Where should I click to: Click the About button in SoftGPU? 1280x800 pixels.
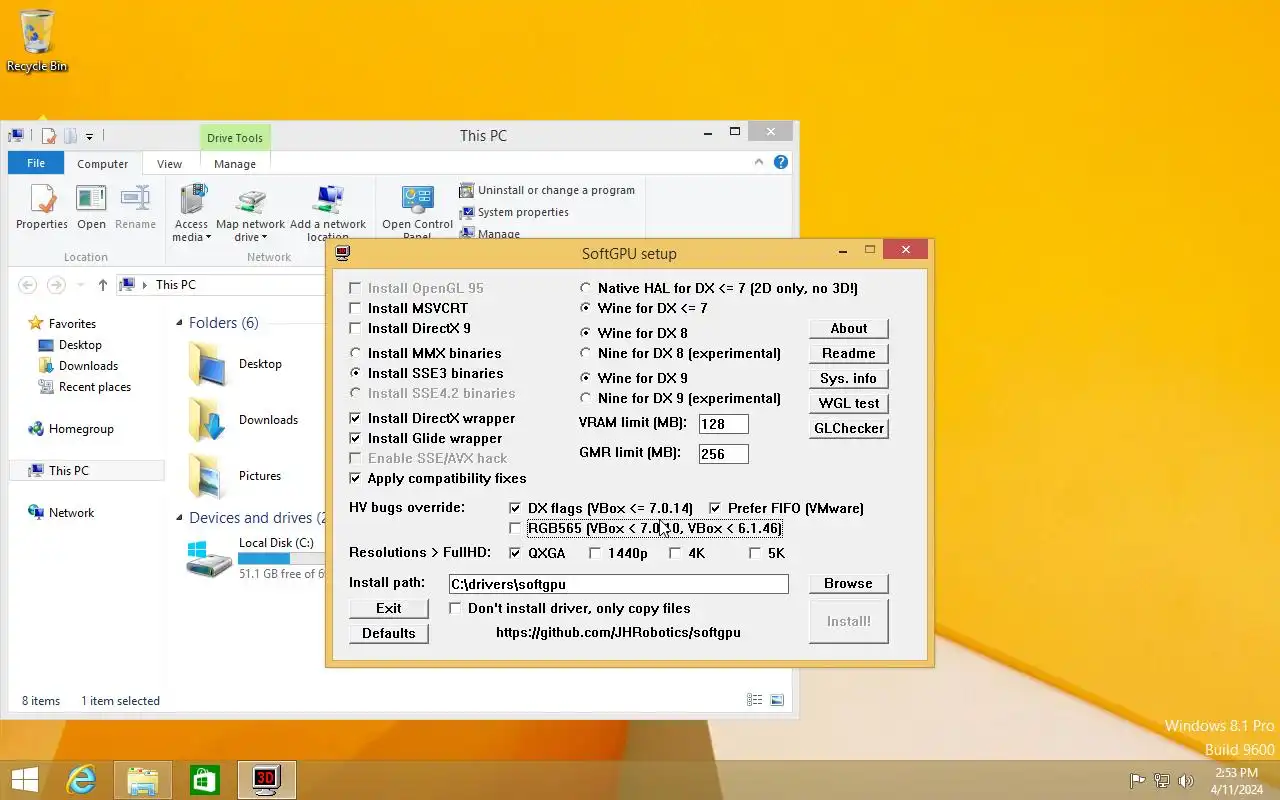pyautogui.click(x=848, y=328)
